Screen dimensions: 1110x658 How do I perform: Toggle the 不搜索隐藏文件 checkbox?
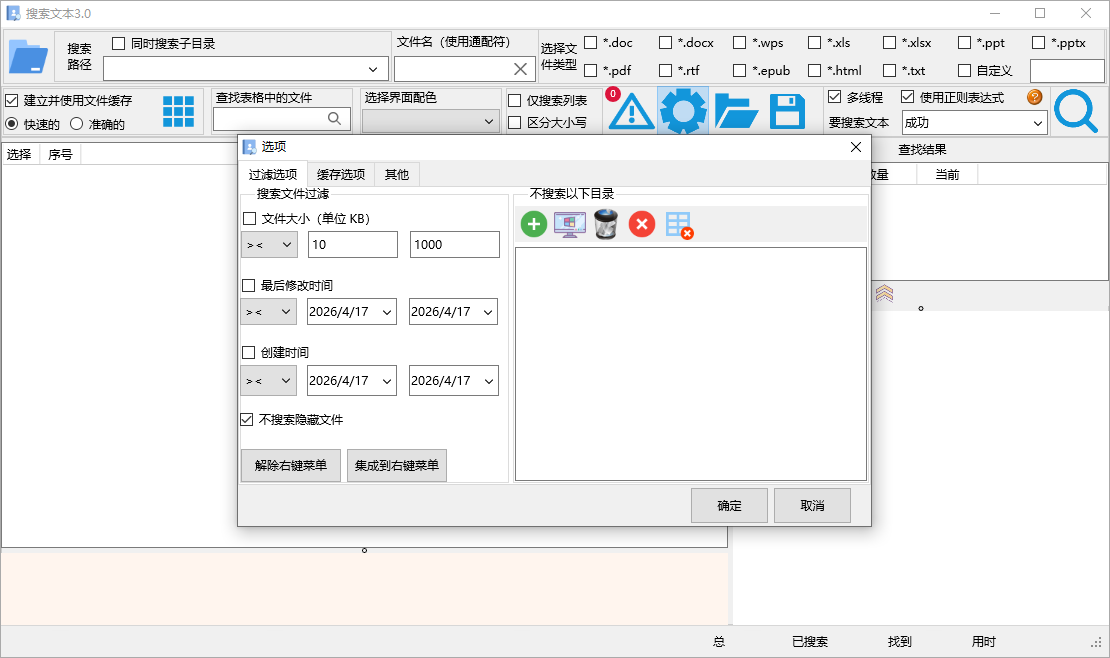247,419
